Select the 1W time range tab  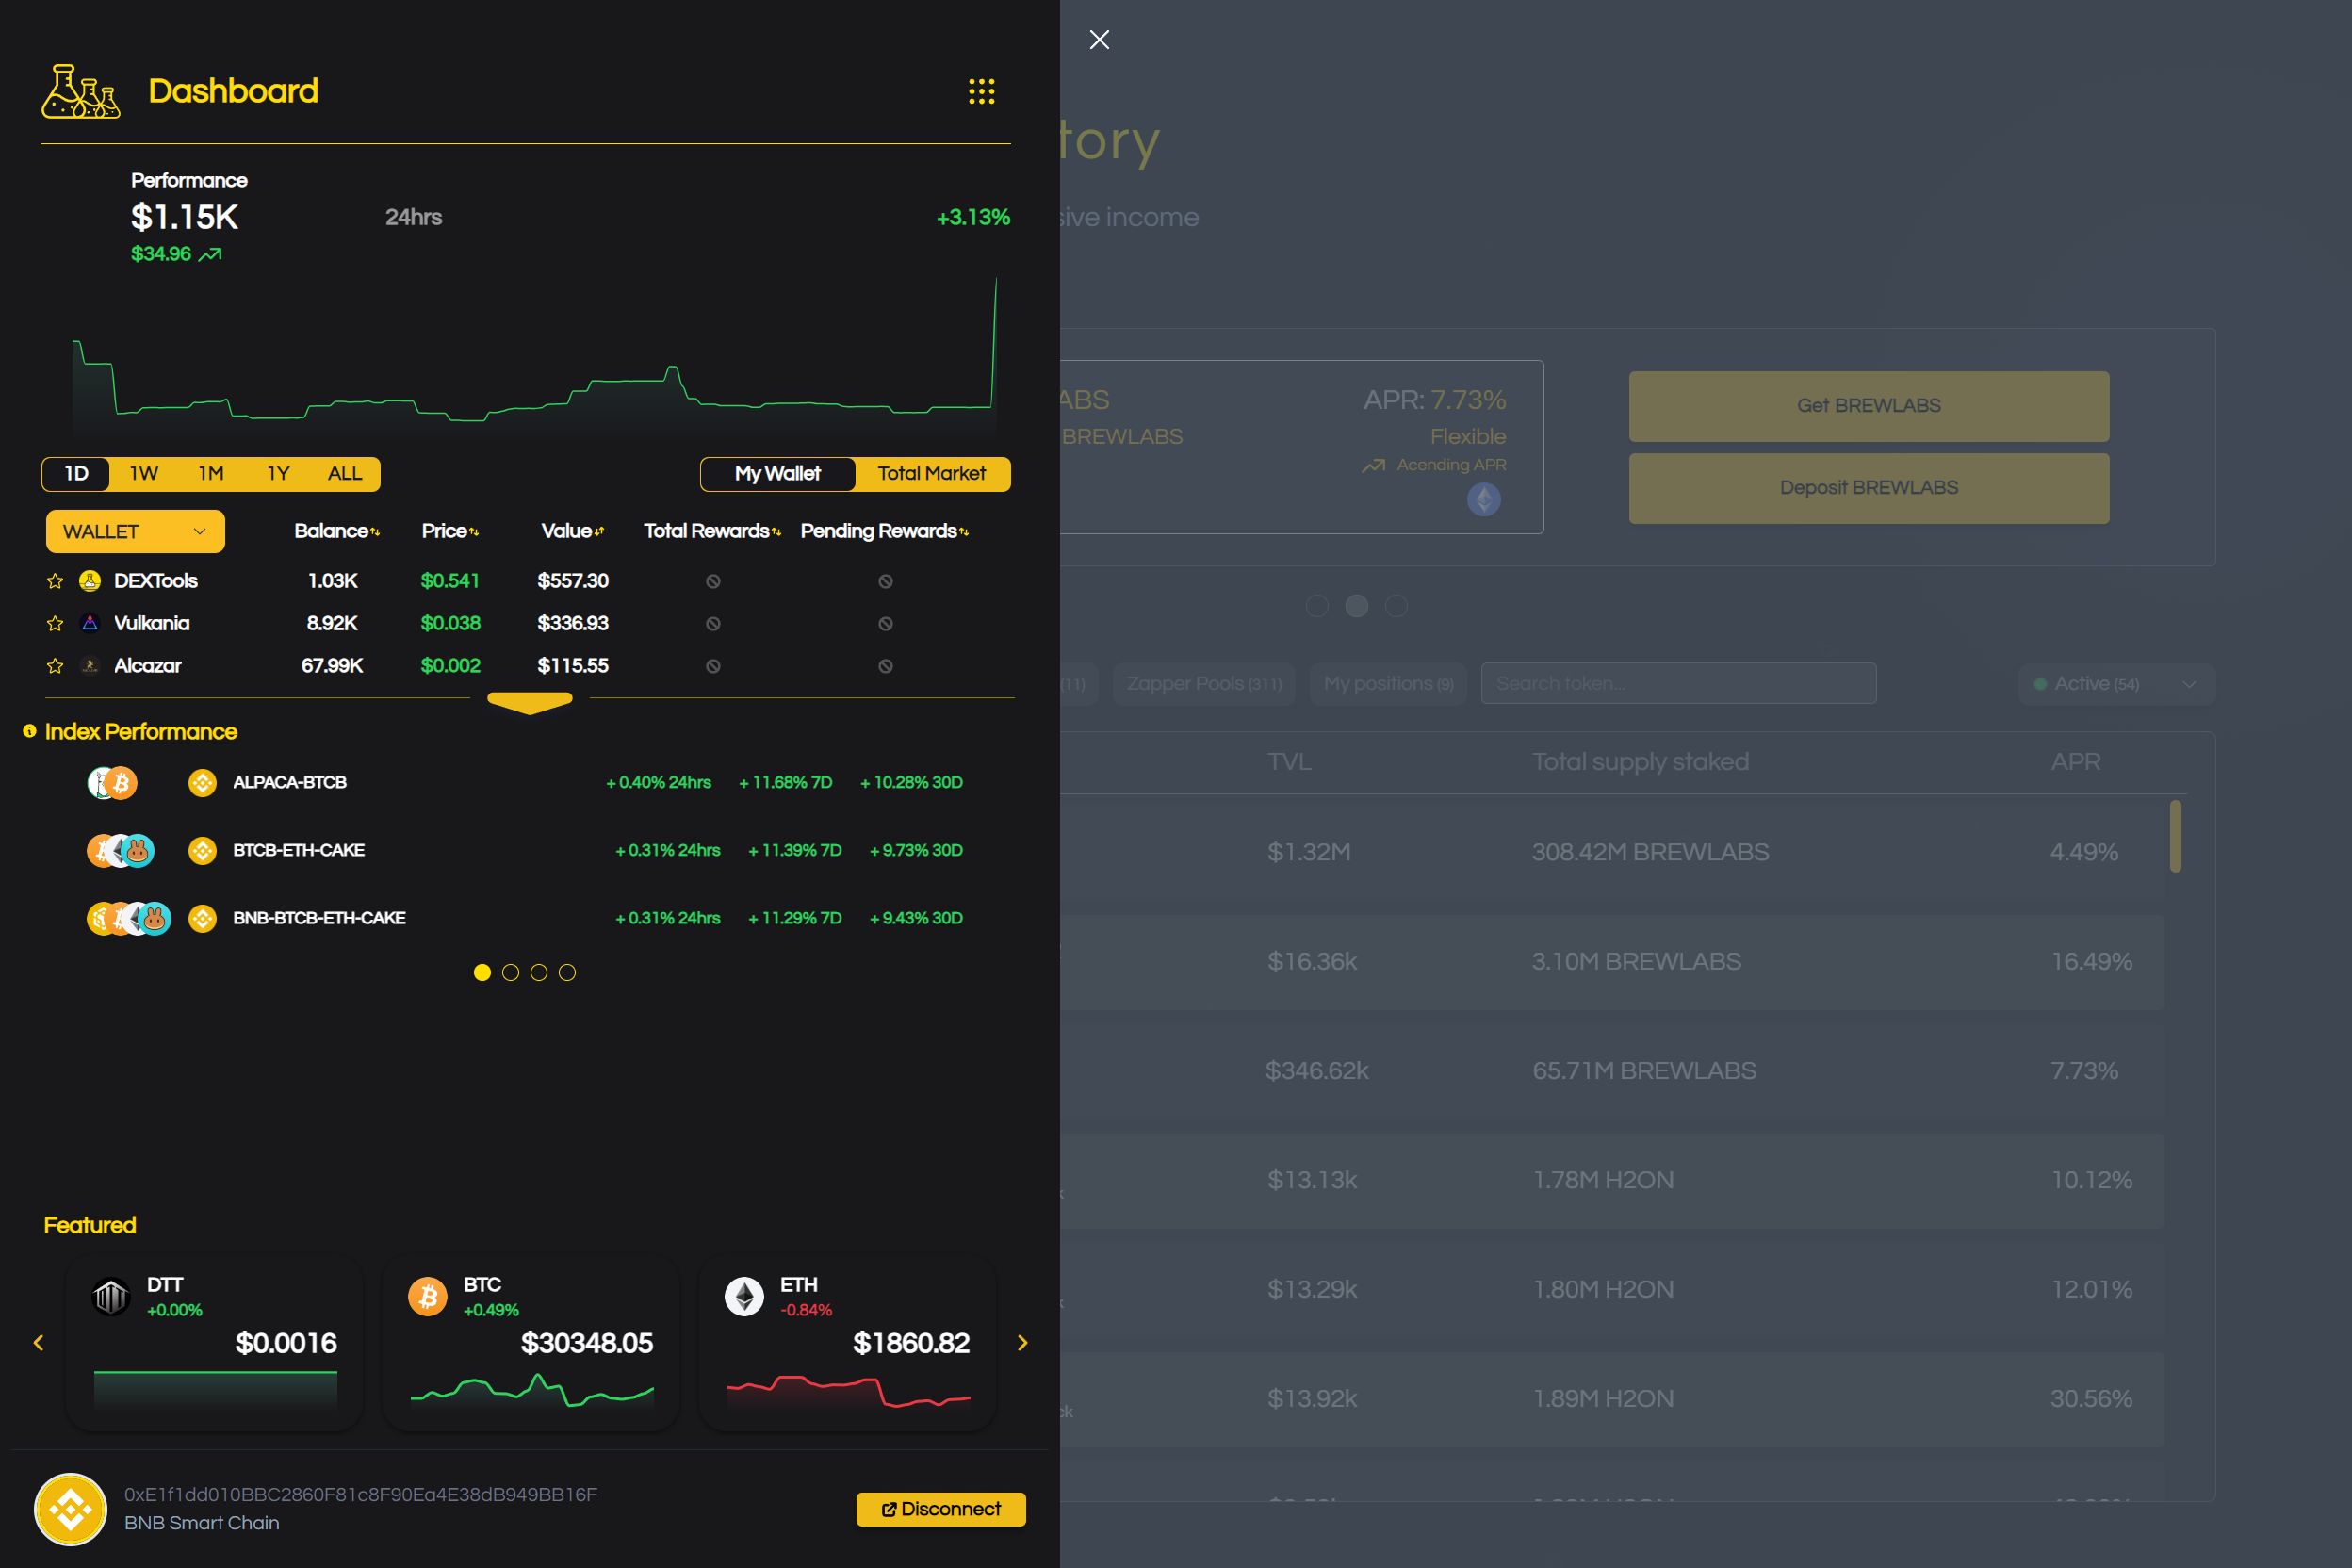point(144,474)
